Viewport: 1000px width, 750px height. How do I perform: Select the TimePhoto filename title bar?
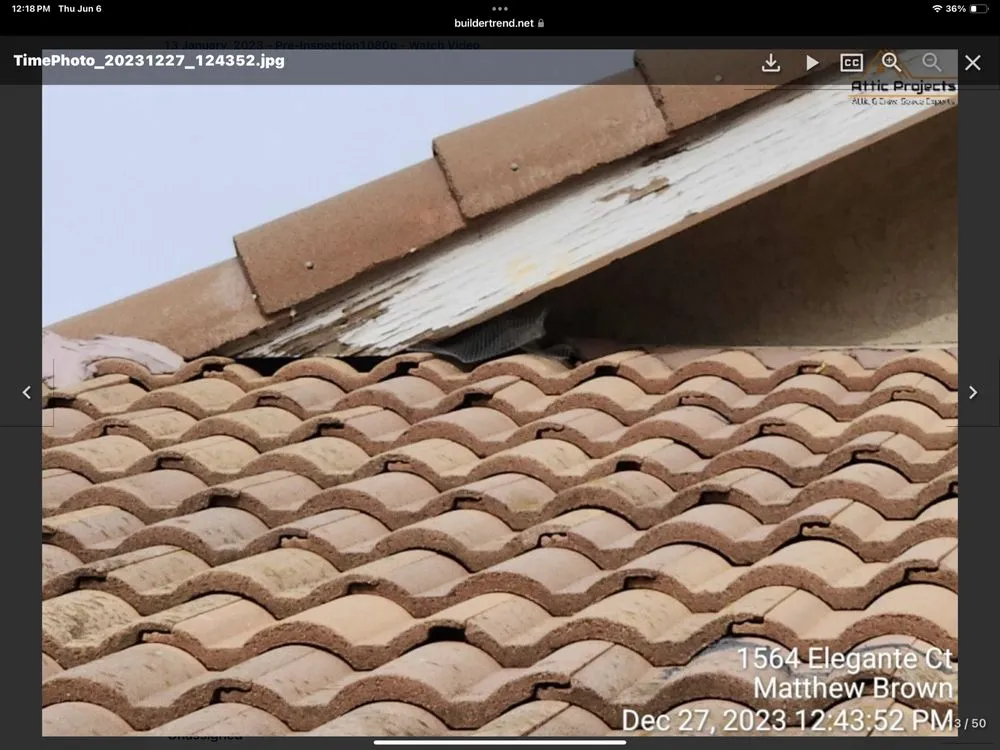tap(148, 60)
